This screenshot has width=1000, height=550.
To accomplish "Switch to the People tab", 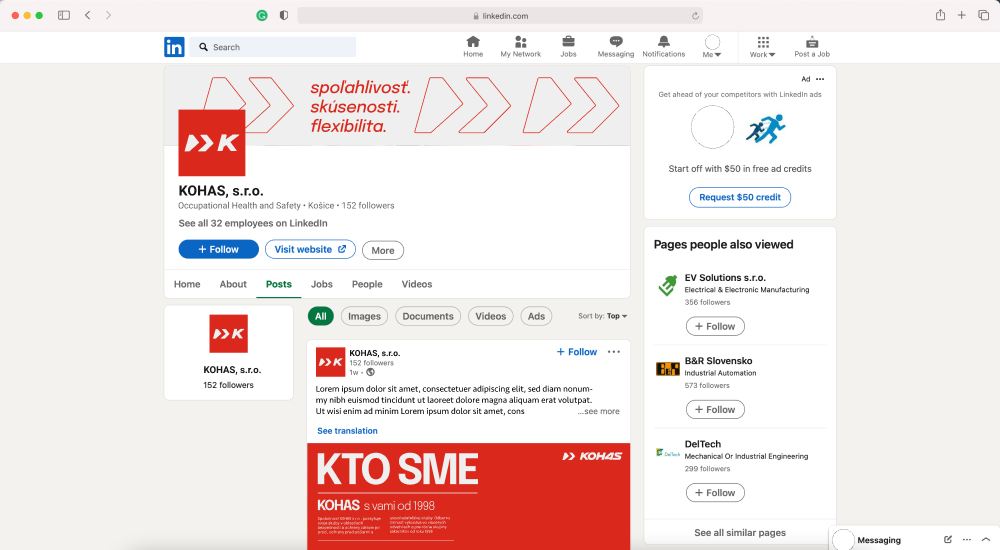I will pyautogui.click(x=367, y=285).
